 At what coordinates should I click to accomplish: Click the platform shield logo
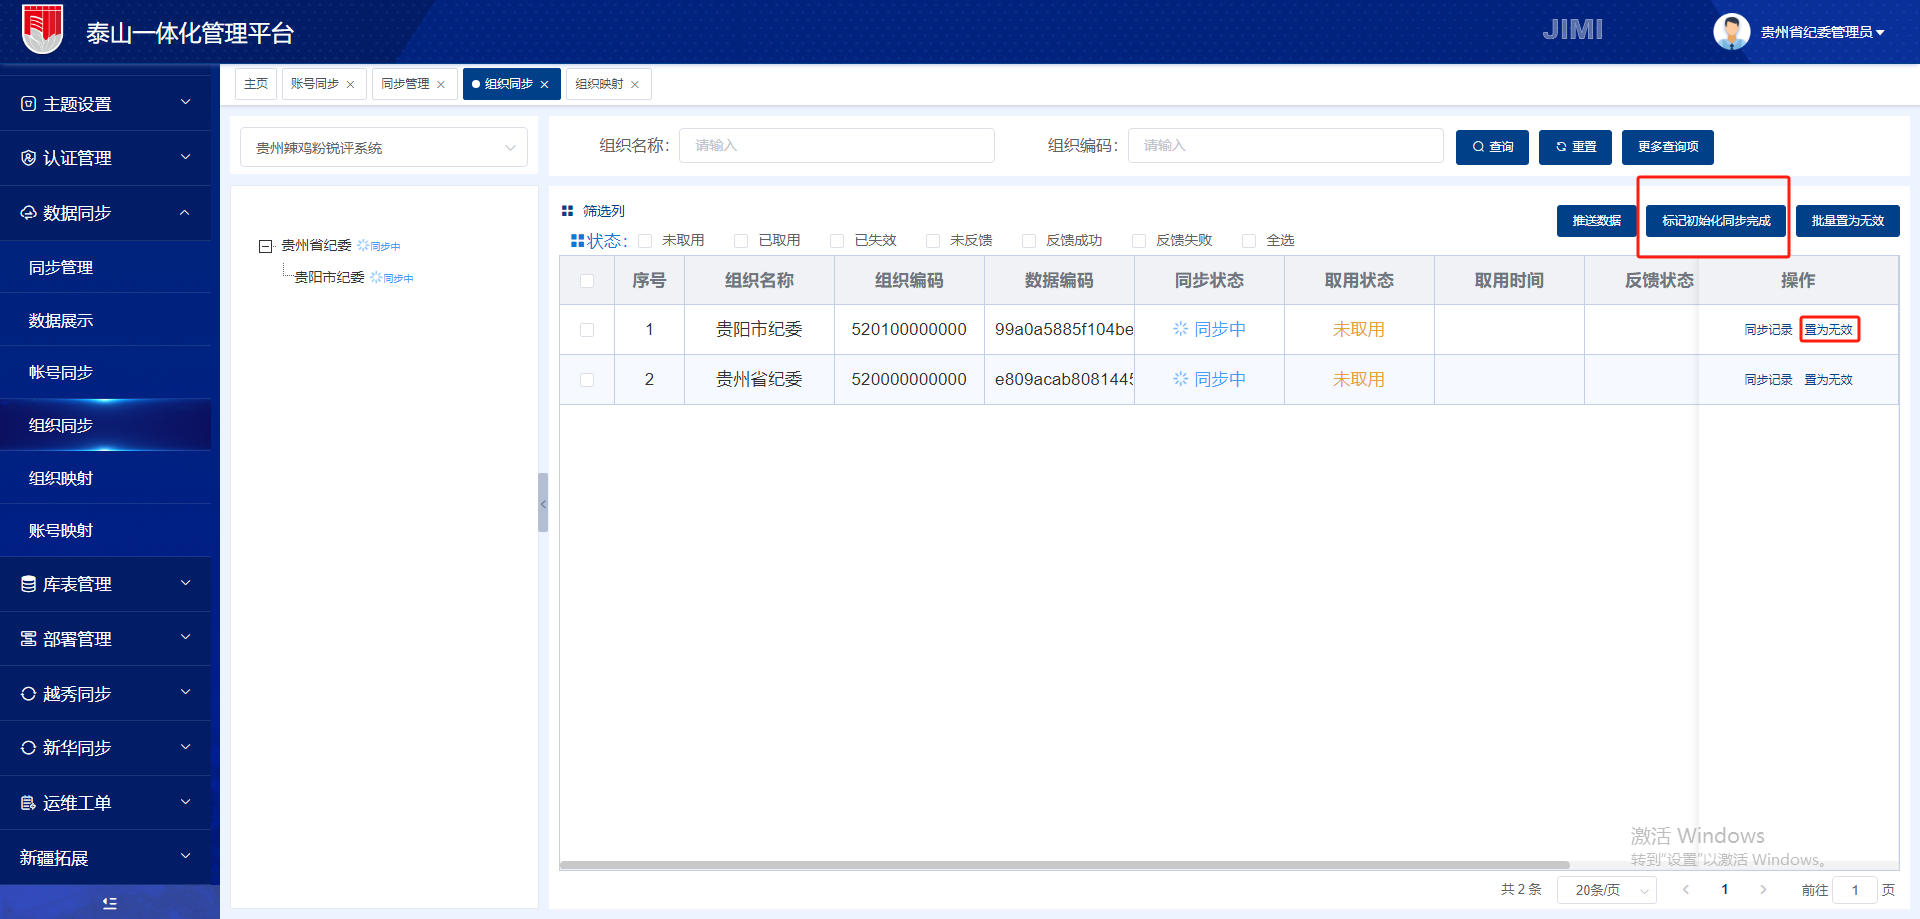[x=42, y=29]
